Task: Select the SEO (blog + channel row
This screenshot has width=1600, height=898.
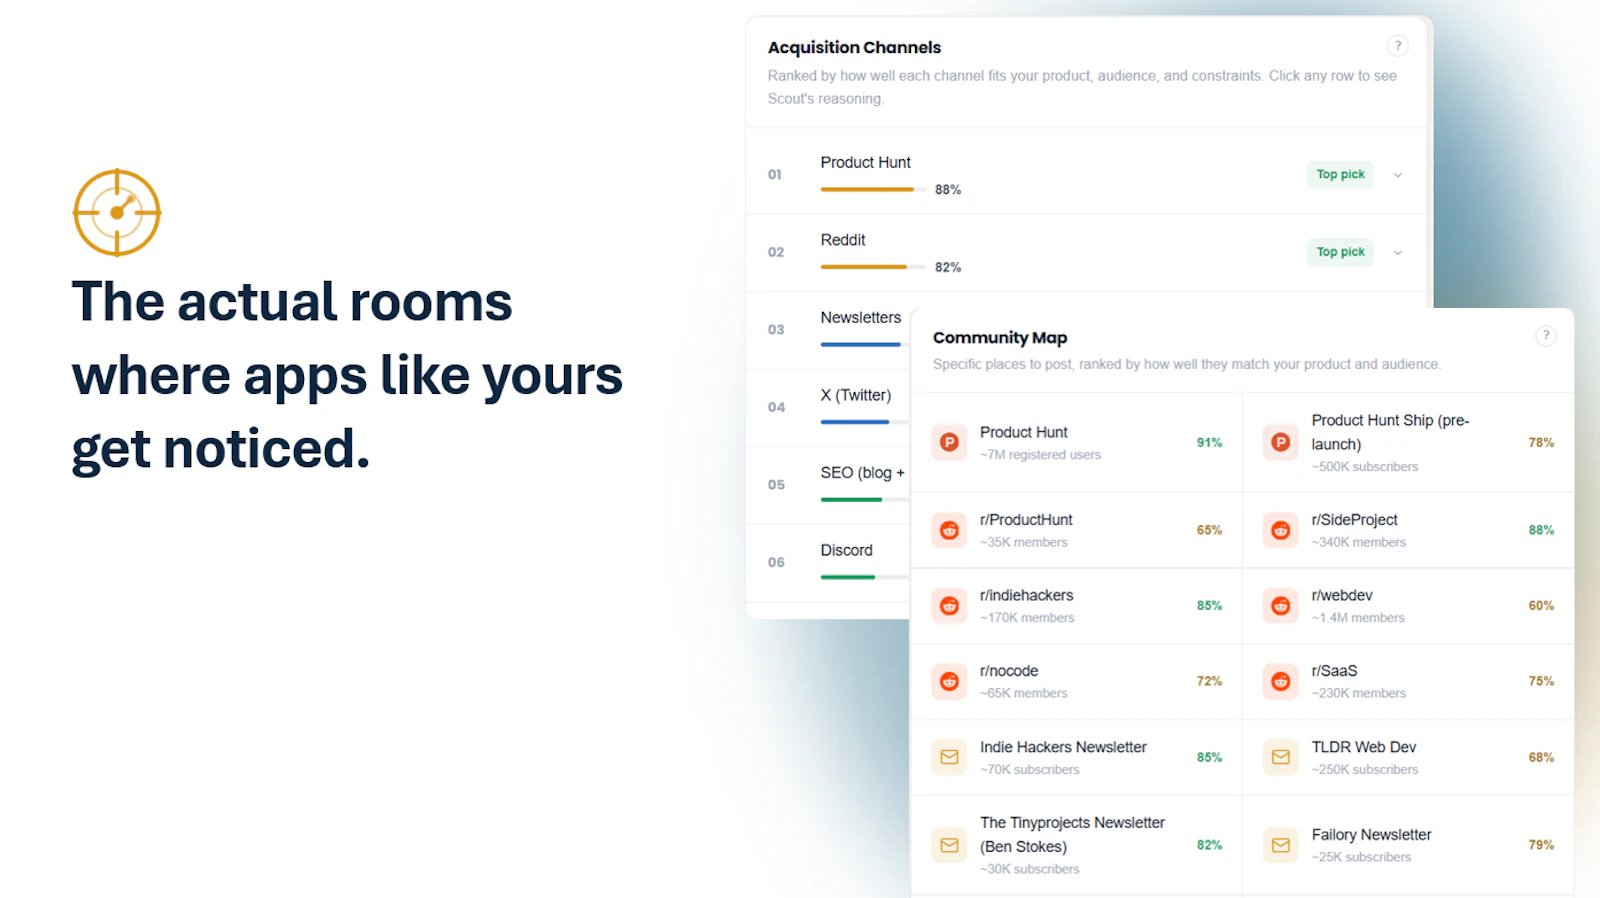Action: point(828,485)
